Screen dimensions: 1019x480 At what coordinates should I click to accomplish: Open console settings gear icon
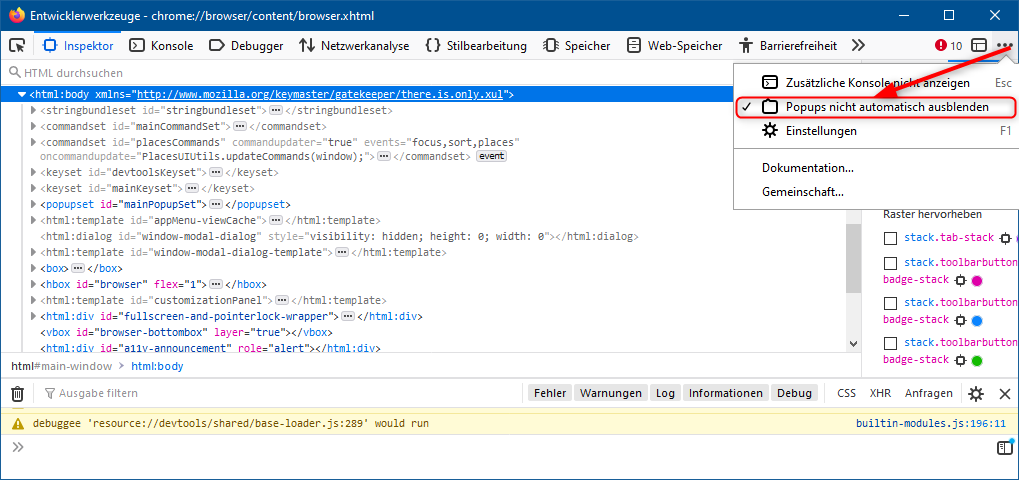pos(976,394)
